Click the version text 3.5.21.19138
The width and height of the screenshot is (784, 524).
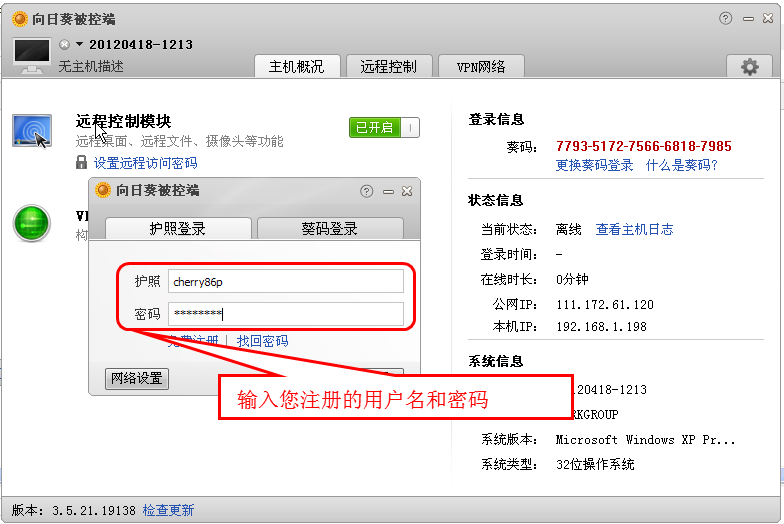pyautogui.click(x=94, y=510)
